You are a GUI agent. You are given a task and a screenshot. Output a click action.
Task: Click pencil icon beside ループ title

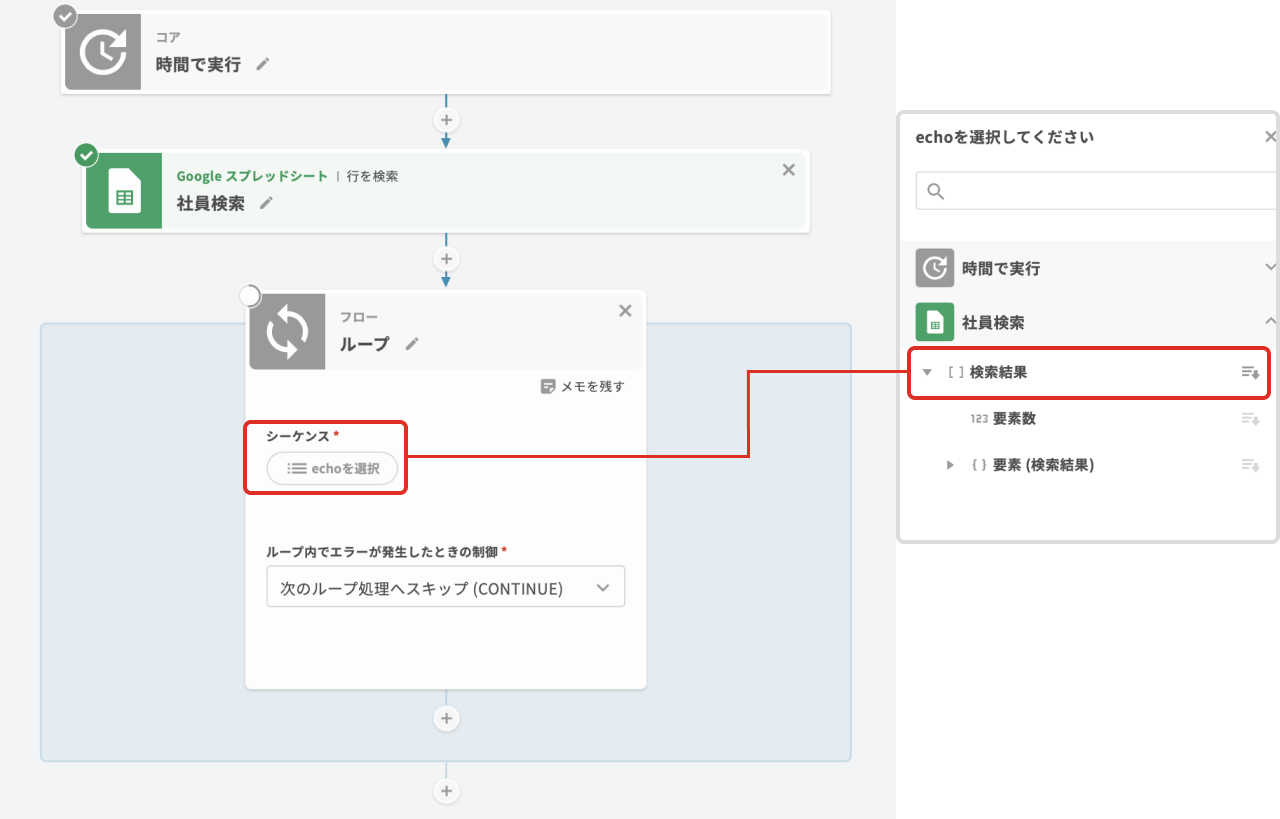412,343
